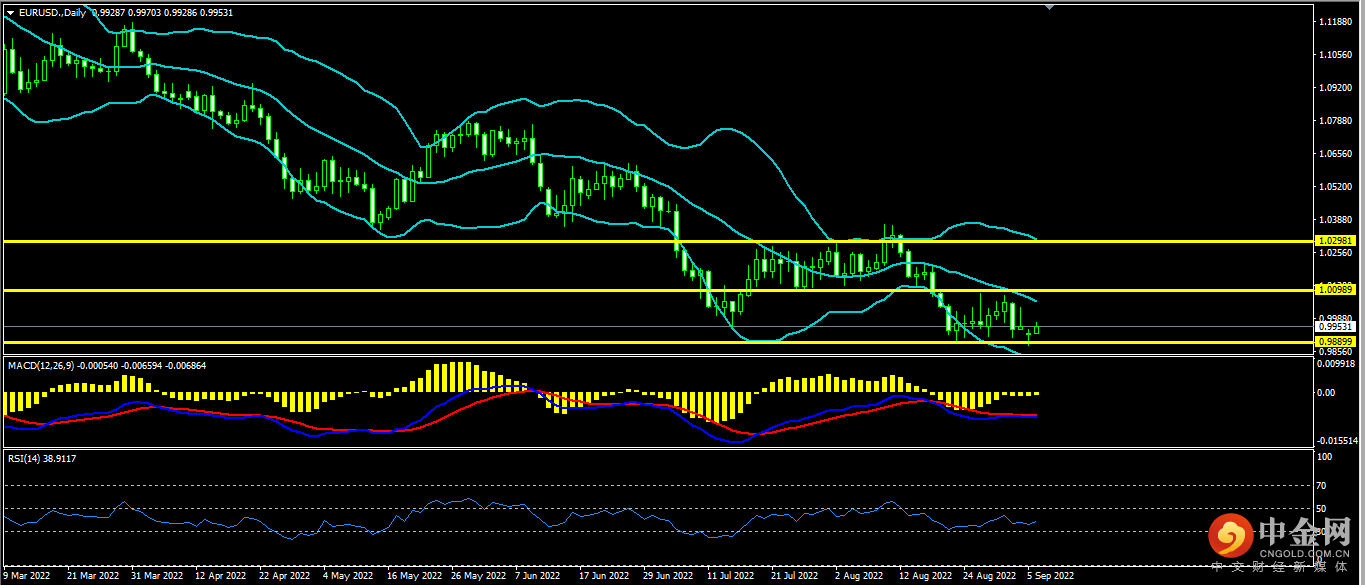Click the 29 Jun 2022 date label

point(668,576)
